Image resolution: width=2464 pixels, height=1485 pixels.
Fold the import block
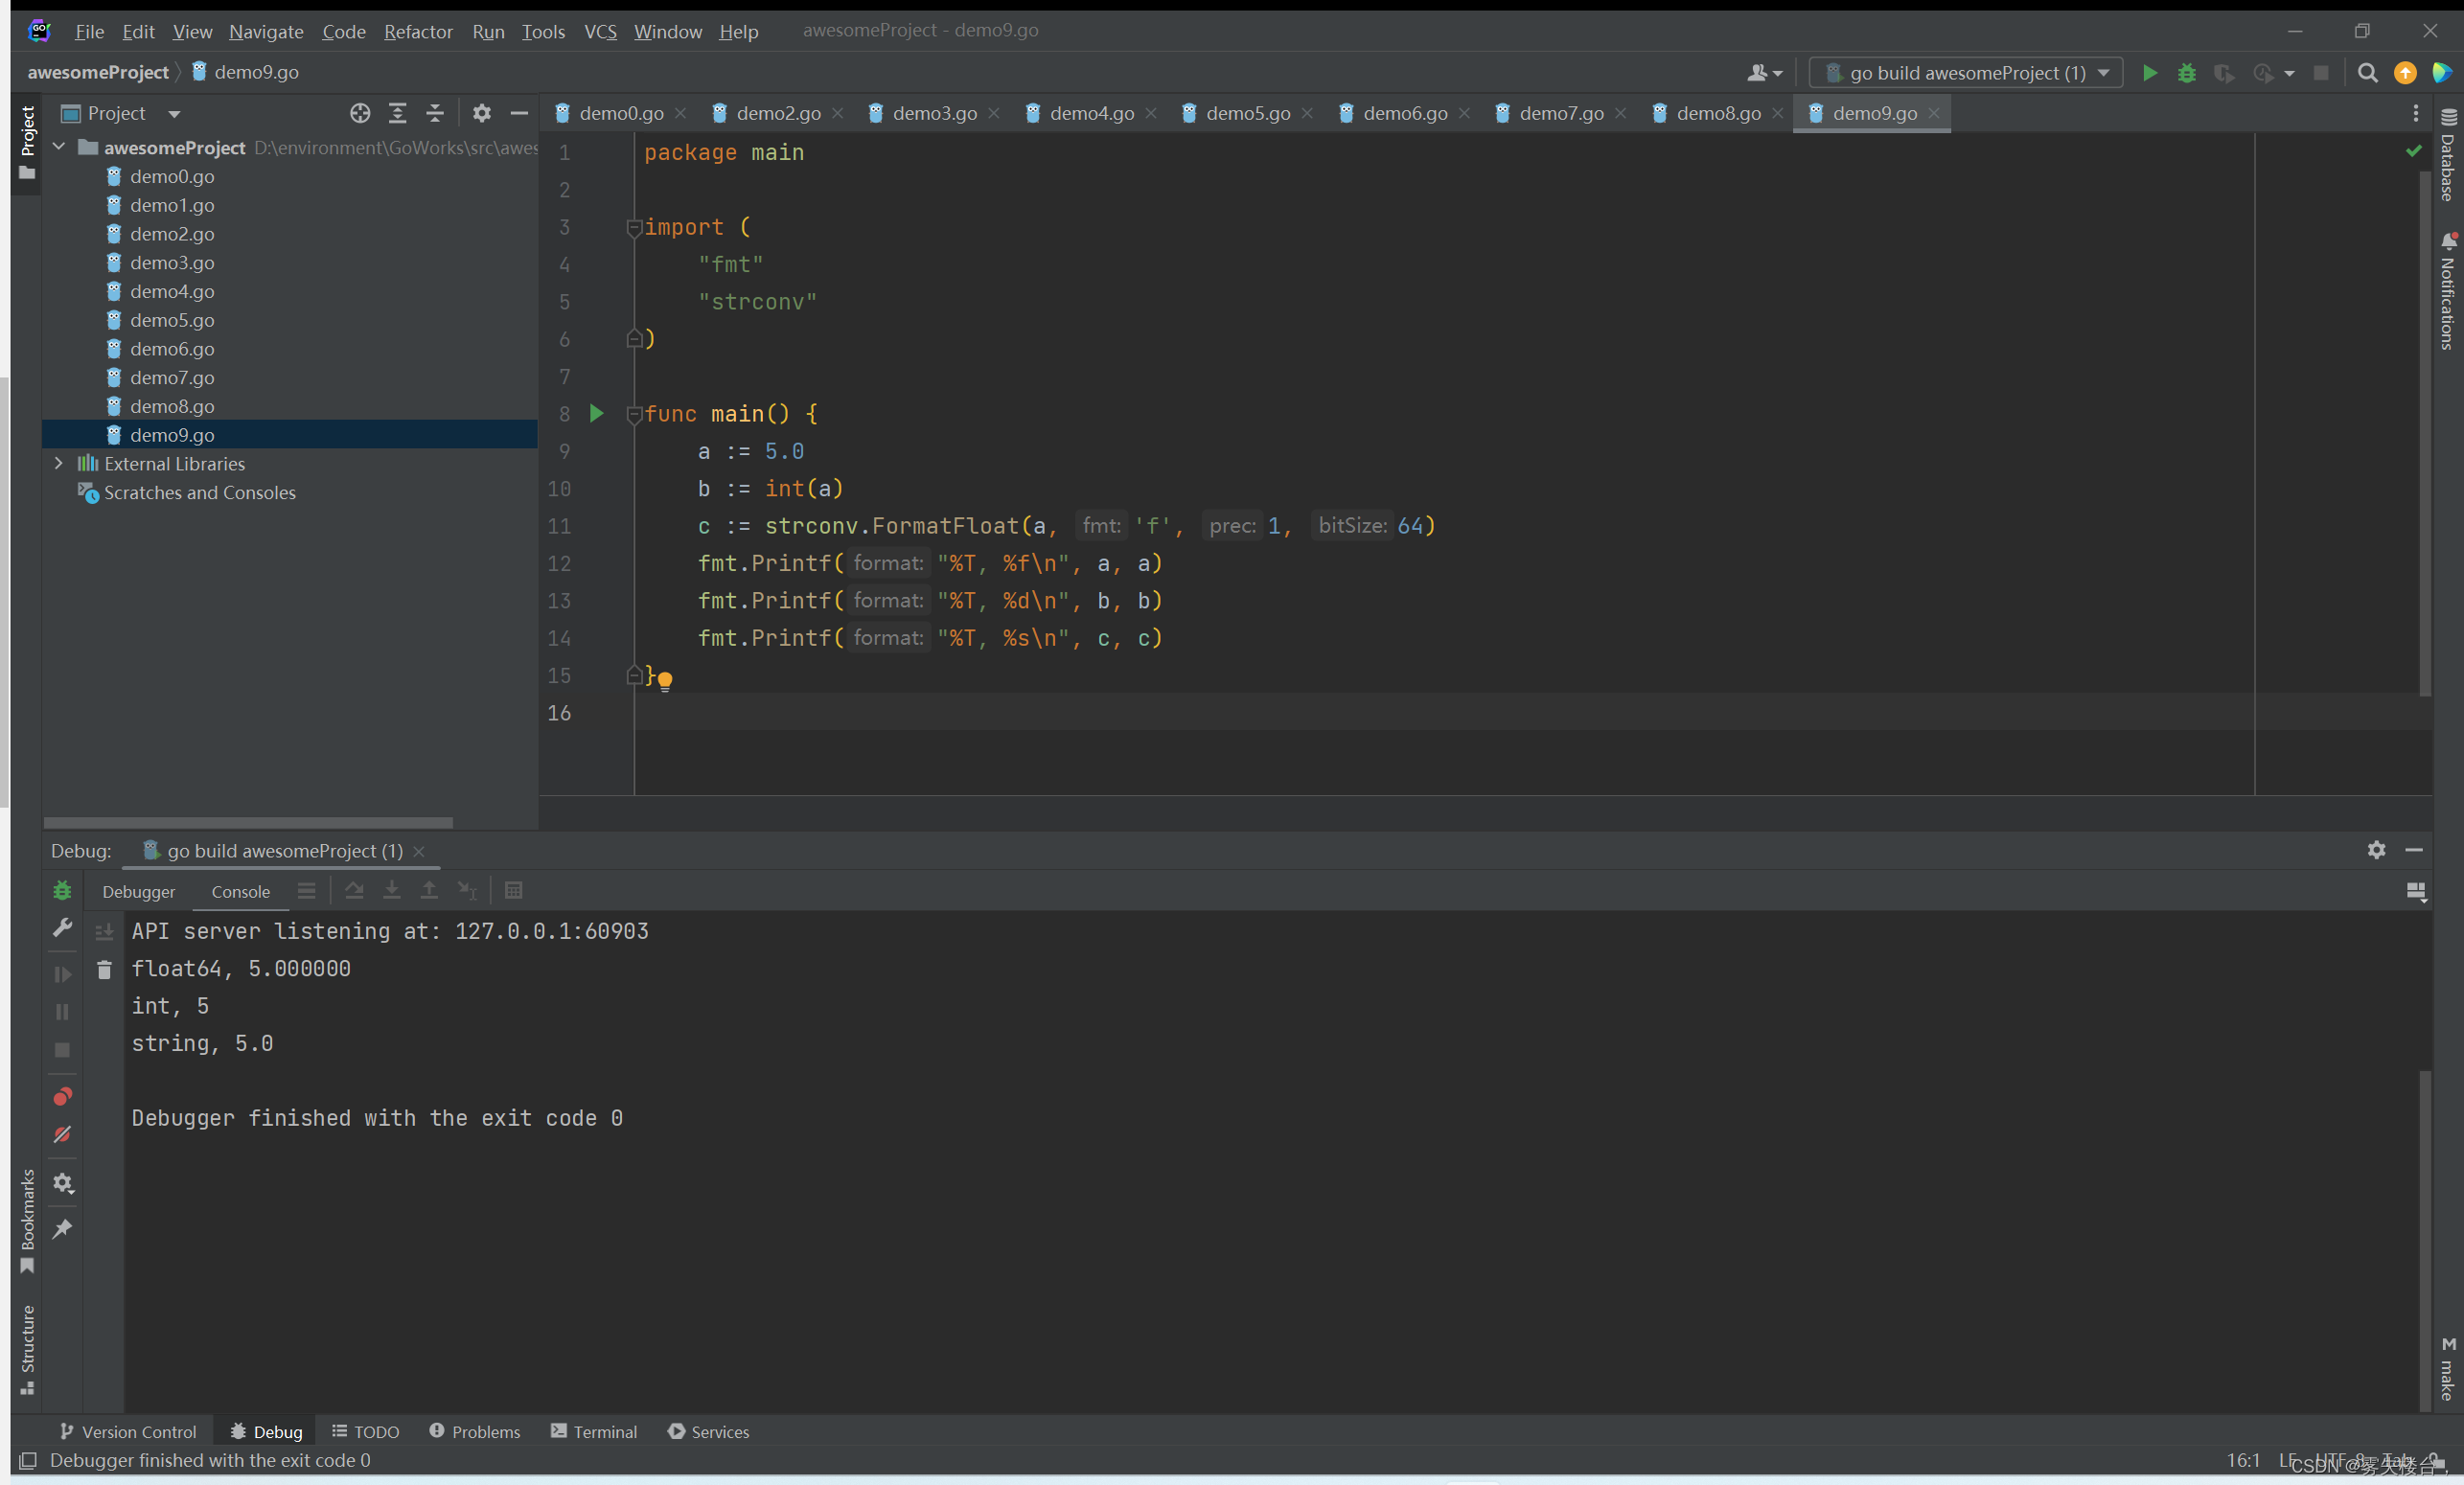(x=633, y=227)
